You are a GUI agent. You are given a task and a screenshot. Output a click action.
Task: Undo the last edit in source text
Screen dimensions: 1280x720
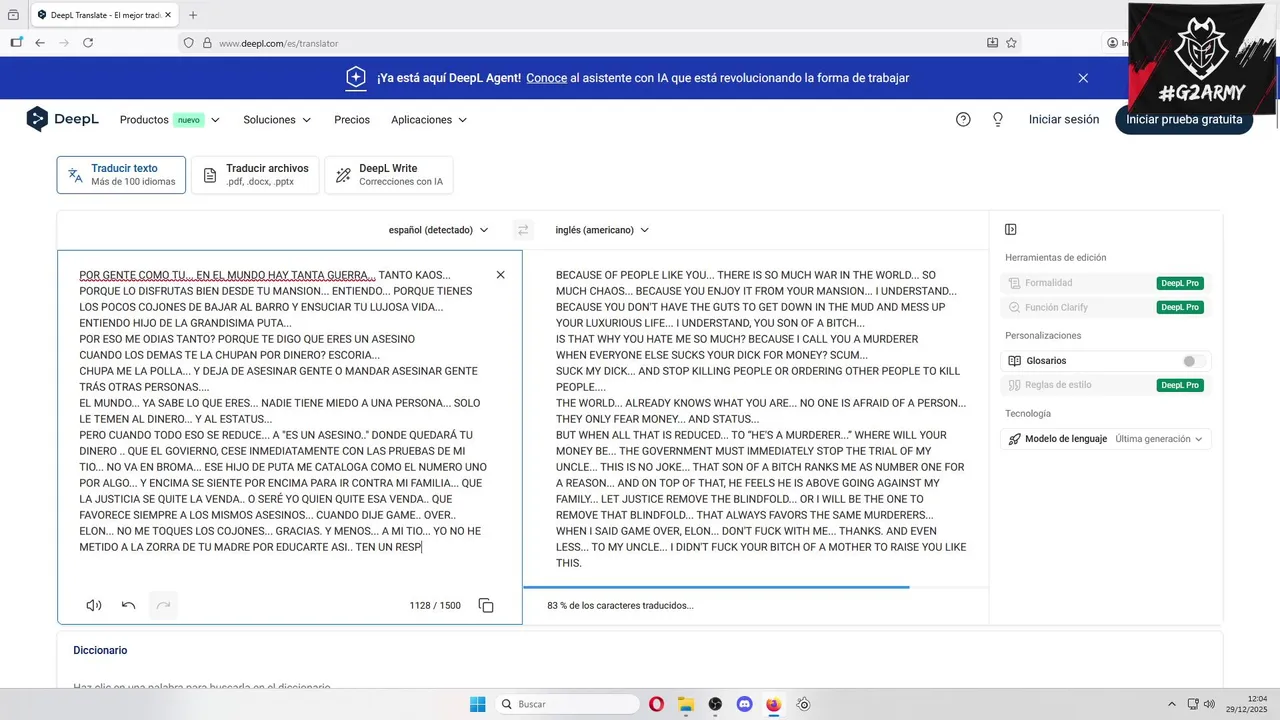pos(128,605)
